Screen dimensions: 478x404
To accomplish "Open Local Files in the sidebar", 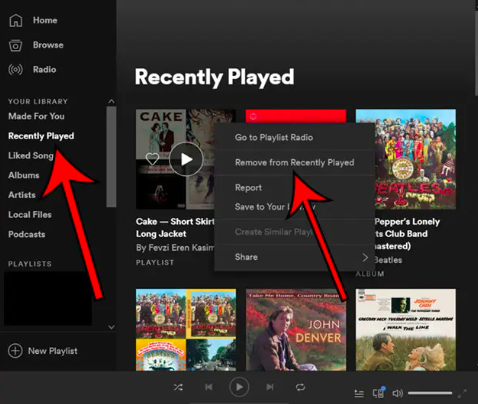I will (30, 215).
